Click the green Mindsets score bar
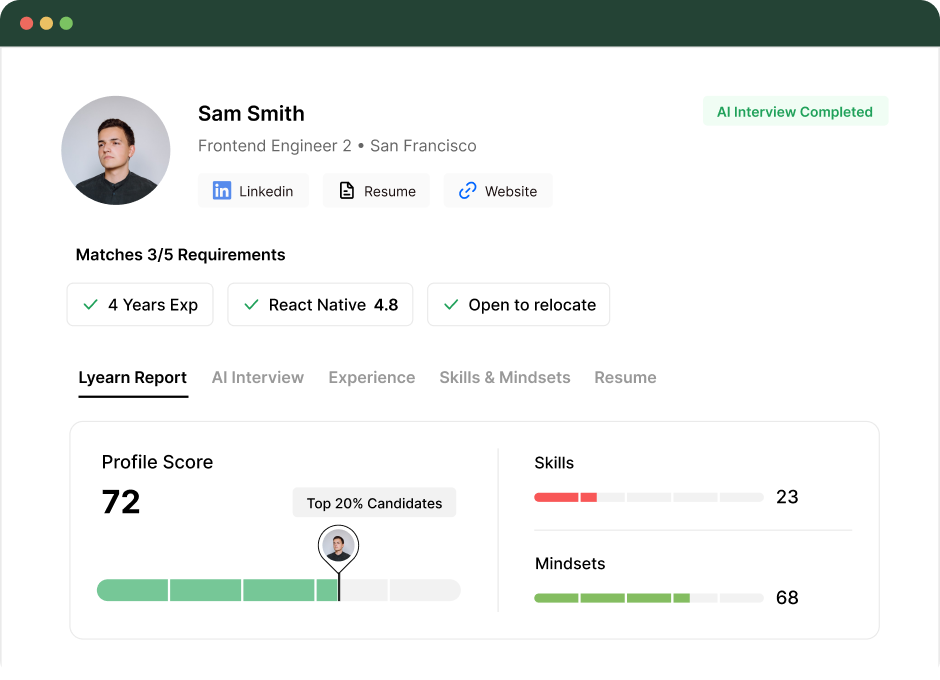 649,598
